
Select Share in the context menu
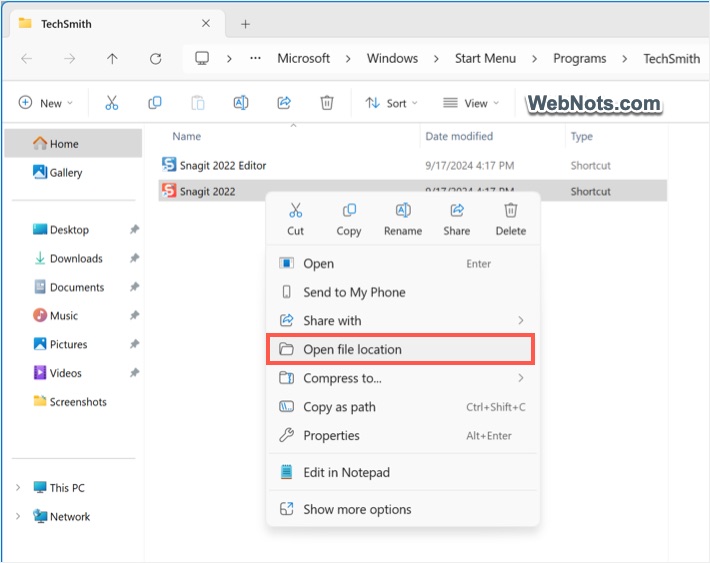tap(456, 219)
